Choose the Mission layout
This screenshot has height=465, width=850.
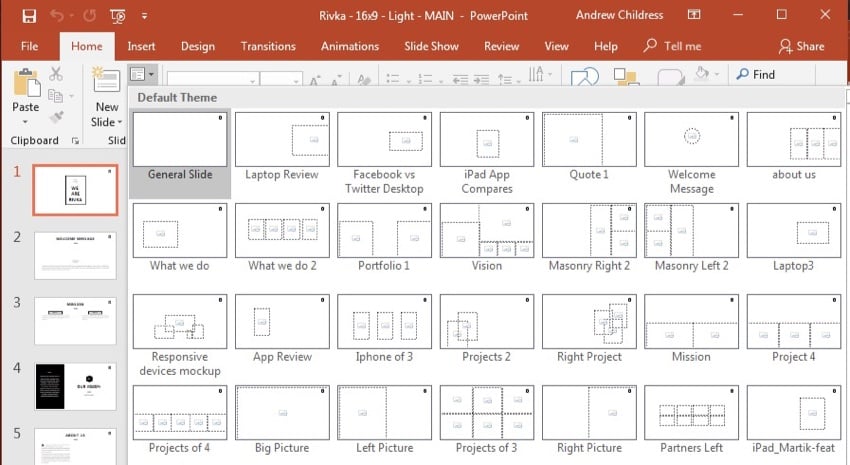(692, 328)
